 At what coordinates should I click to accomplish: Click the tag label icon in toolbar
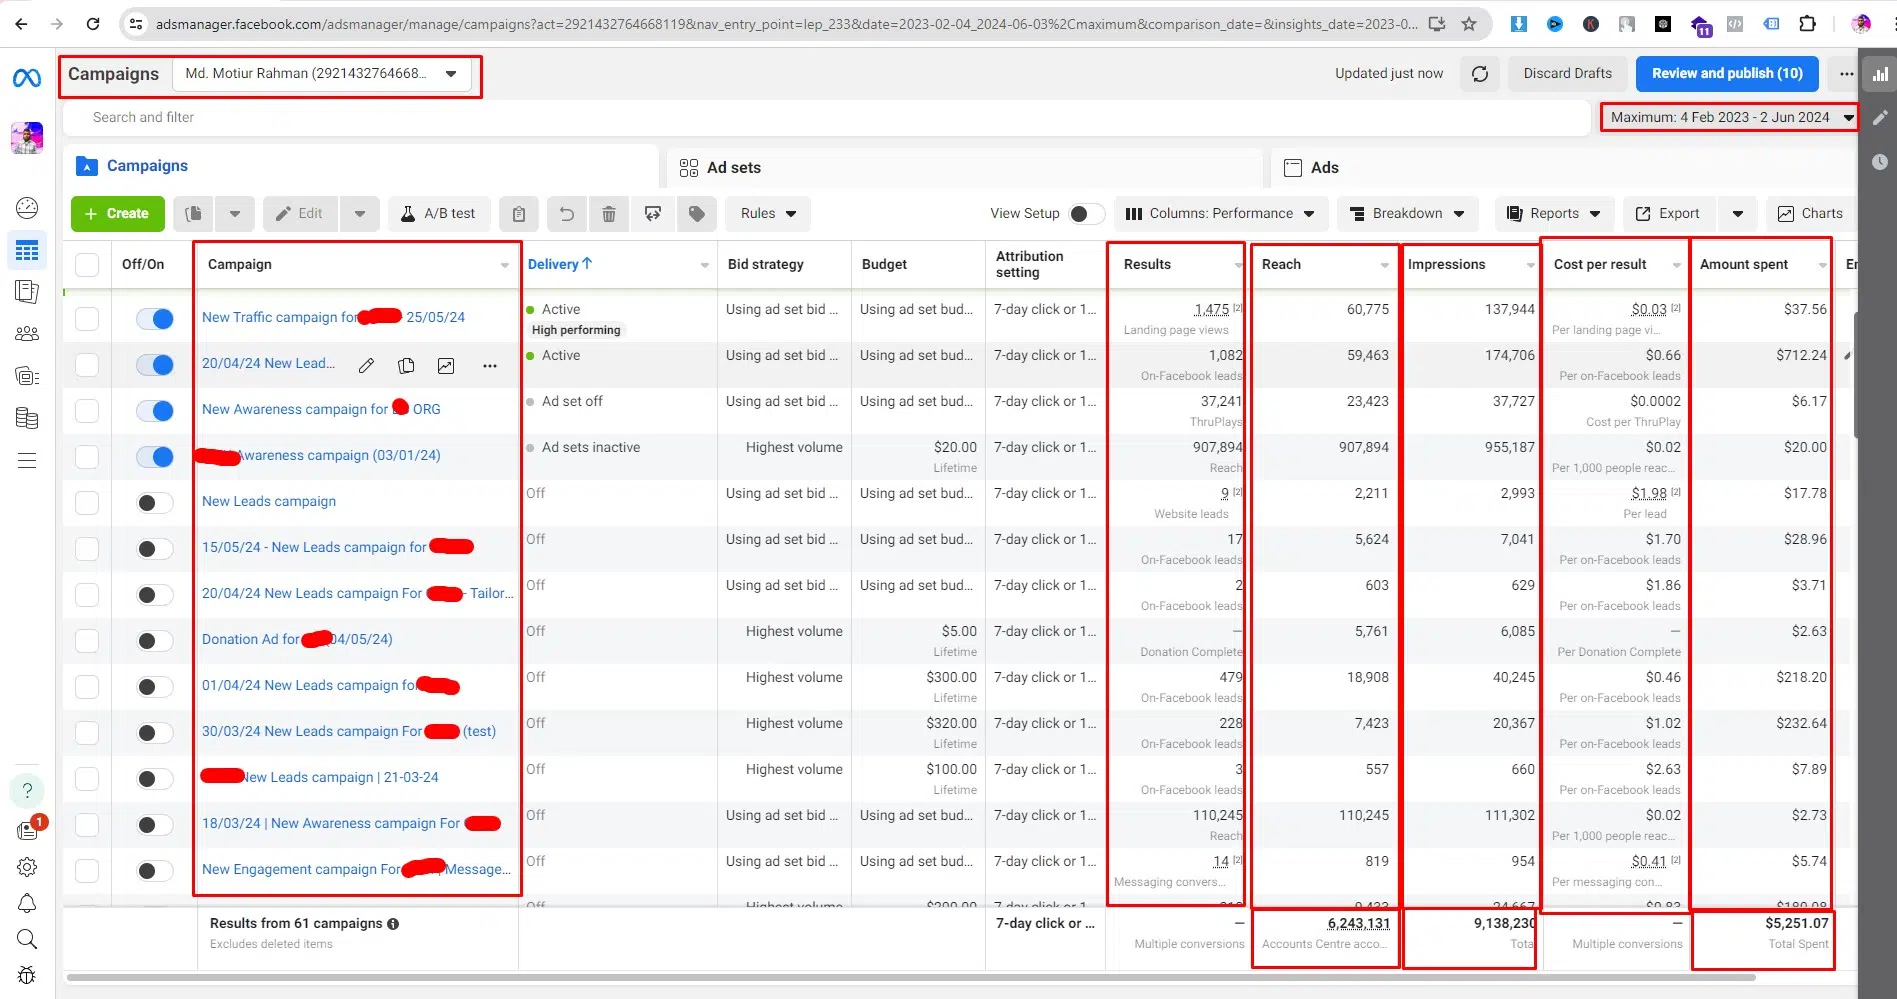(697, 214)
